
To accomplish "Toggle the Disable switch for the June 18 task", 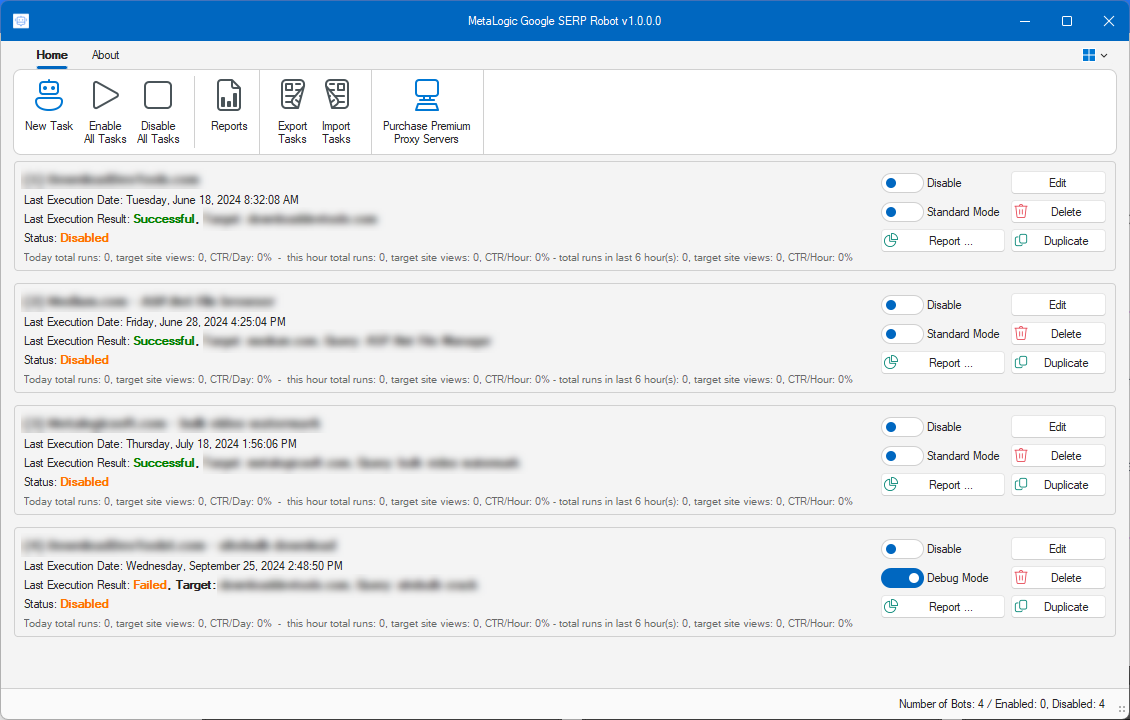I will coord(902,183).
